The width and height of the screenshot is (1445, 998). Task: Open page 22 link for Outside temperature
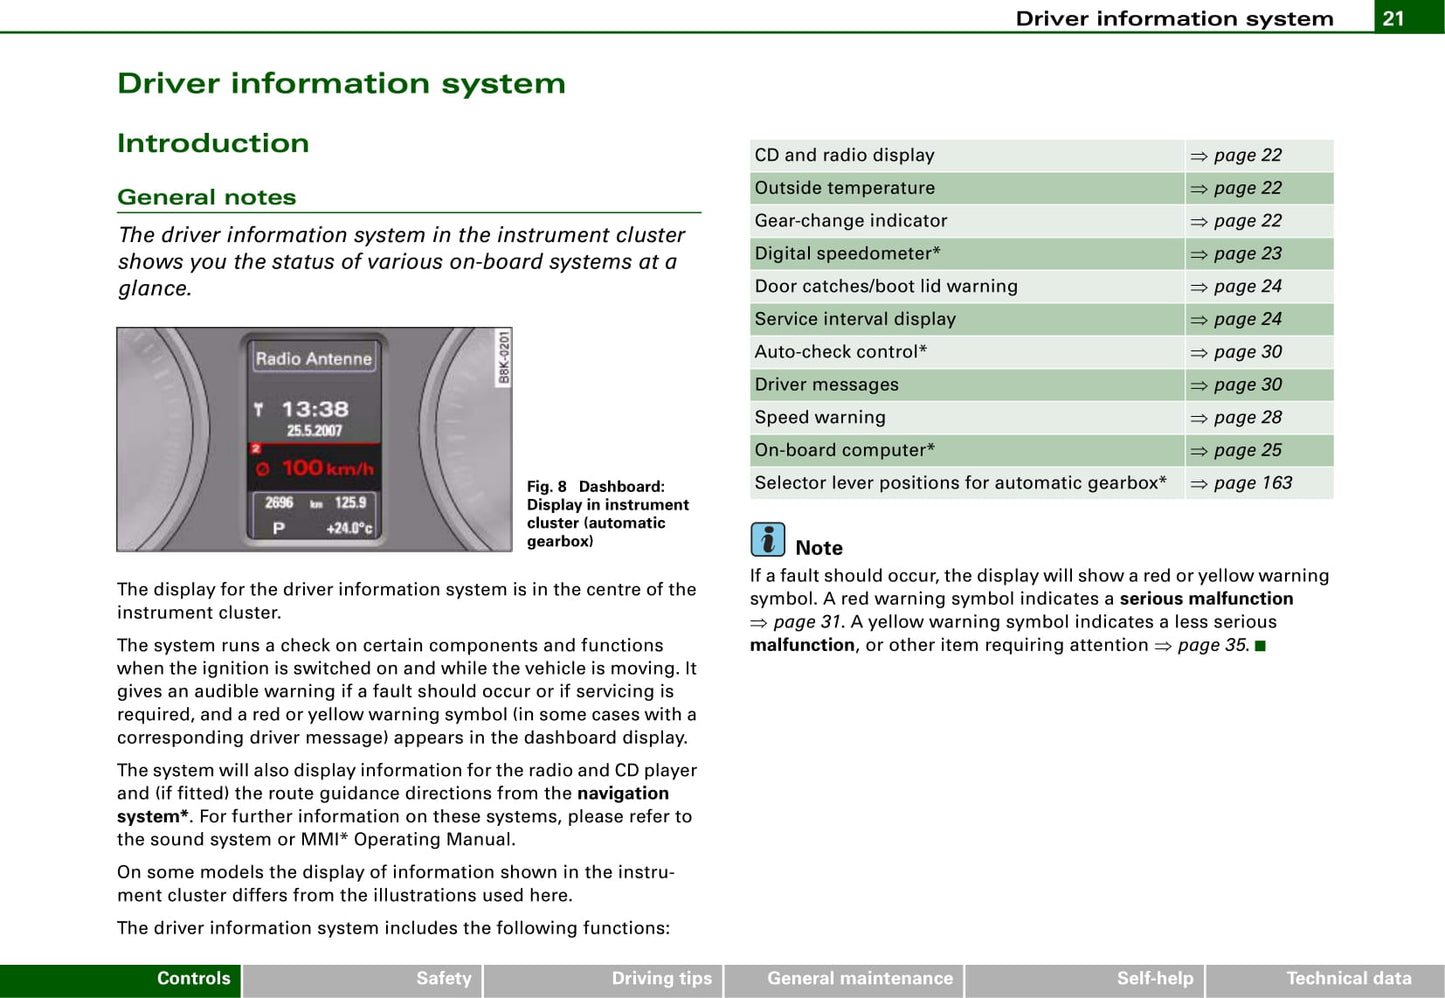(x=1246, y=189)
